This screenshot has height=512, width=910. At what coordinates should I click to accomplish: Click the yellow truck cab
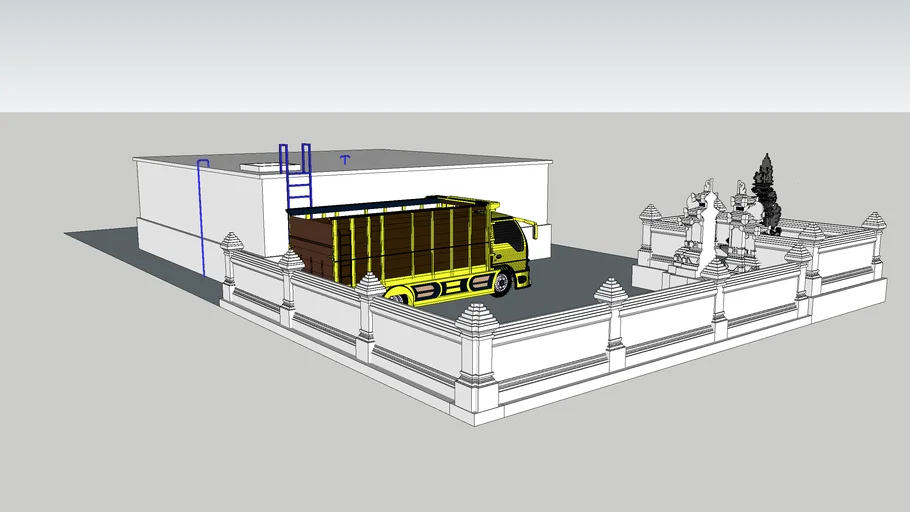click(508, 246)
